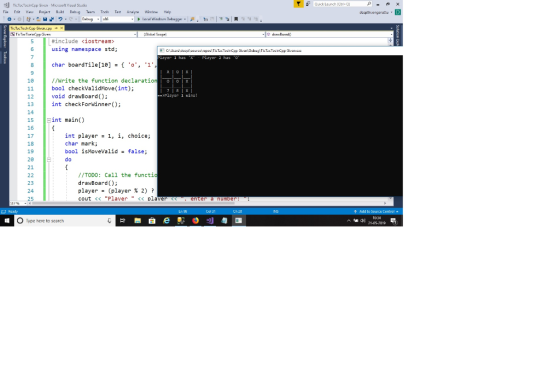This screenshot has width=560, height=373.
Task: Start the Local Windows Debugger
Action: coord(160,19)
